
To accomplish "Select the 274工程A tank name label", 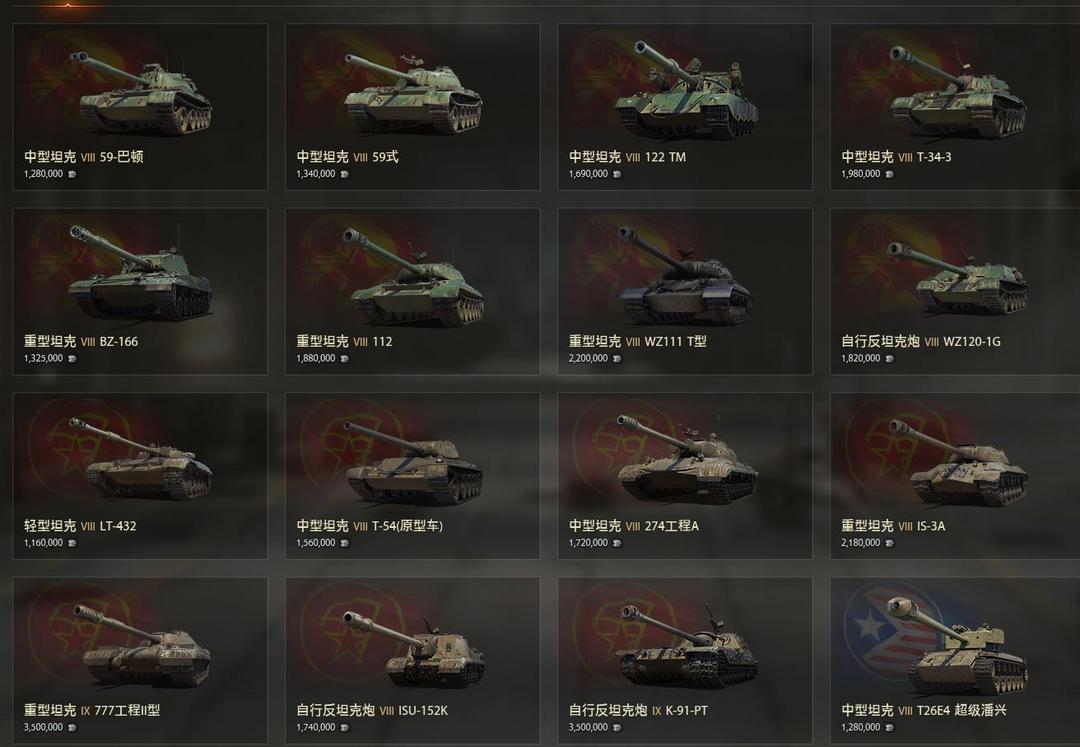I will pyautogui.click(x=672, y=526).
